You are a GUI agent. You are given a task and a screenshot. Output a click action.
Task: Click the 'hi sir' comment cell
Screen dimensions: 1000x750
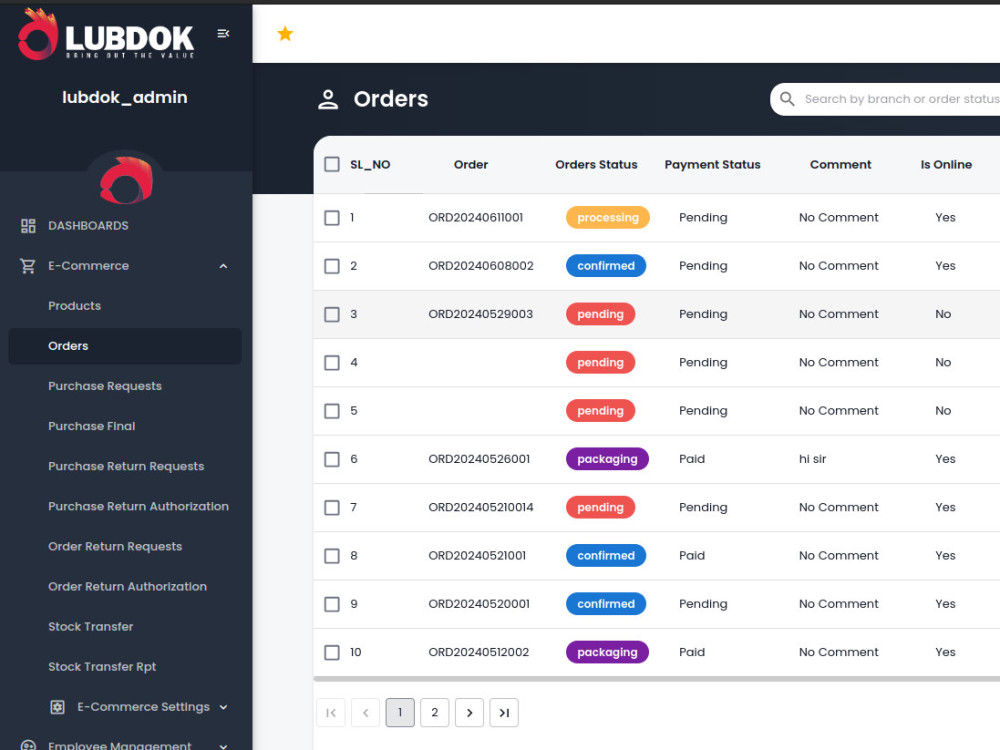(x=812, y=459)
